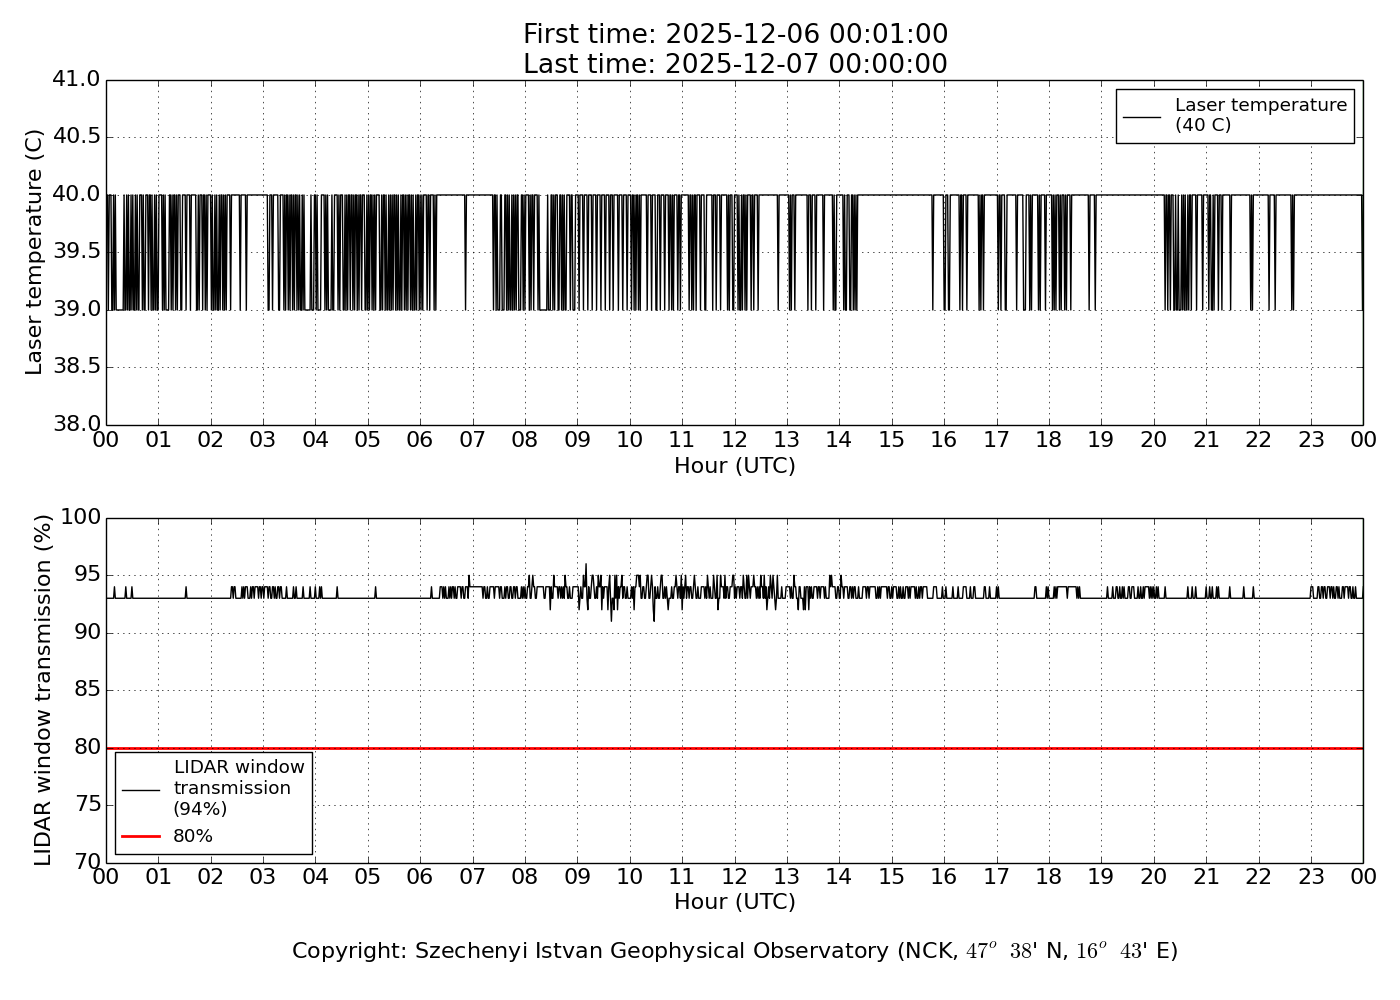This screenshot has width=1400, height=1000.
Task: Click the 38.5 tick on the temperature axis
Action: tap(76, 367)
